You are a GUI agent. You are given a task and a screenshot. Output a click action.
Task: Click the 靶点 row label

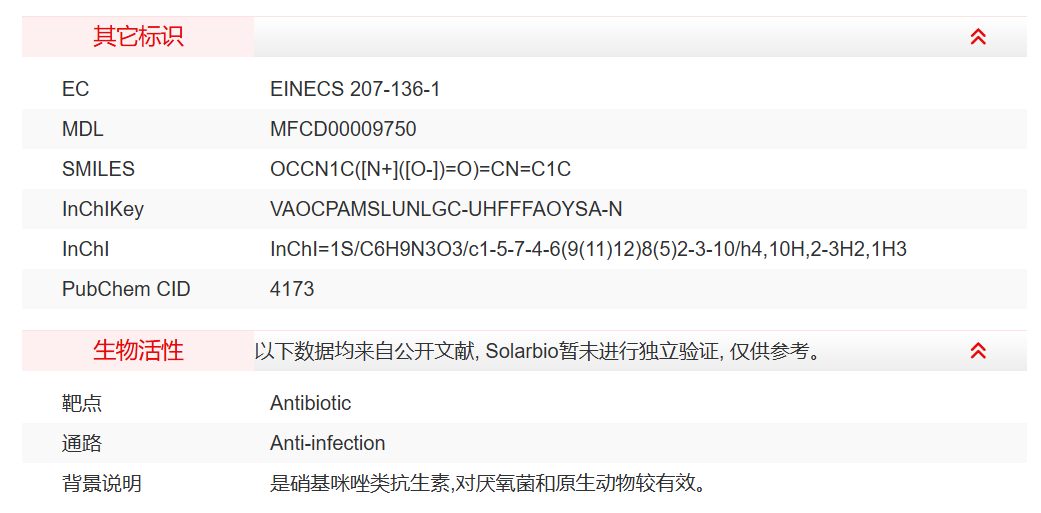(x=82, y=403)
